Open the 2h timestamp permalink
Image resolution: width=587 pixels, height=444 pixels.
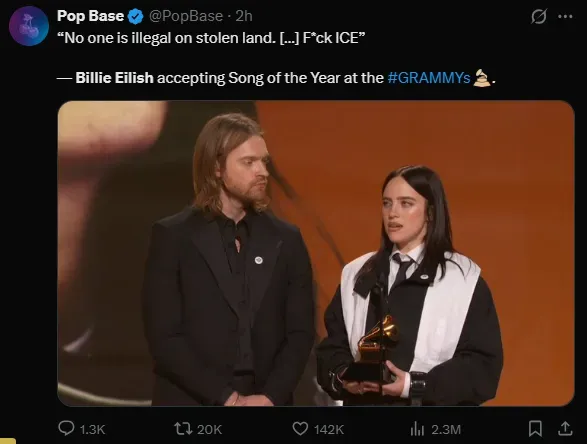pos(244,16)
